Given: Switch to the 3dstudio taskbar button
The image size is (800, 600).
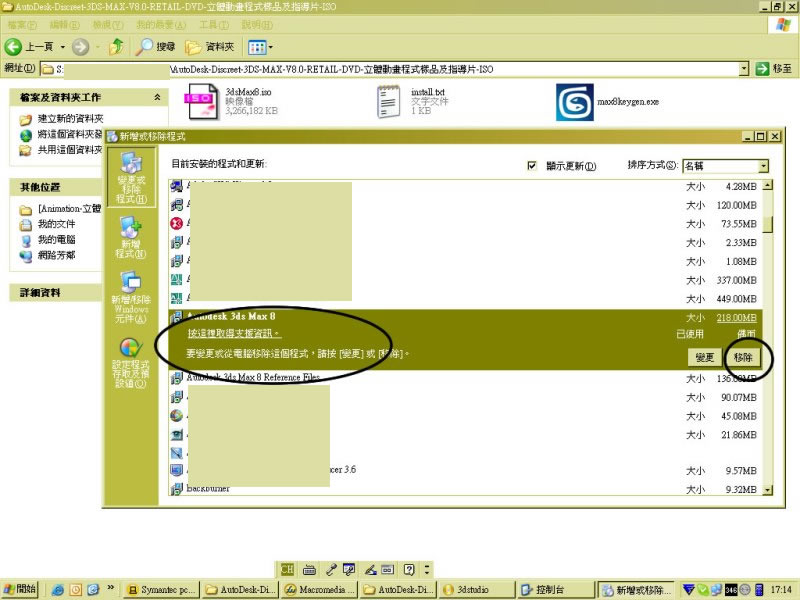Looking at the screenshot, I should point(477,590).
